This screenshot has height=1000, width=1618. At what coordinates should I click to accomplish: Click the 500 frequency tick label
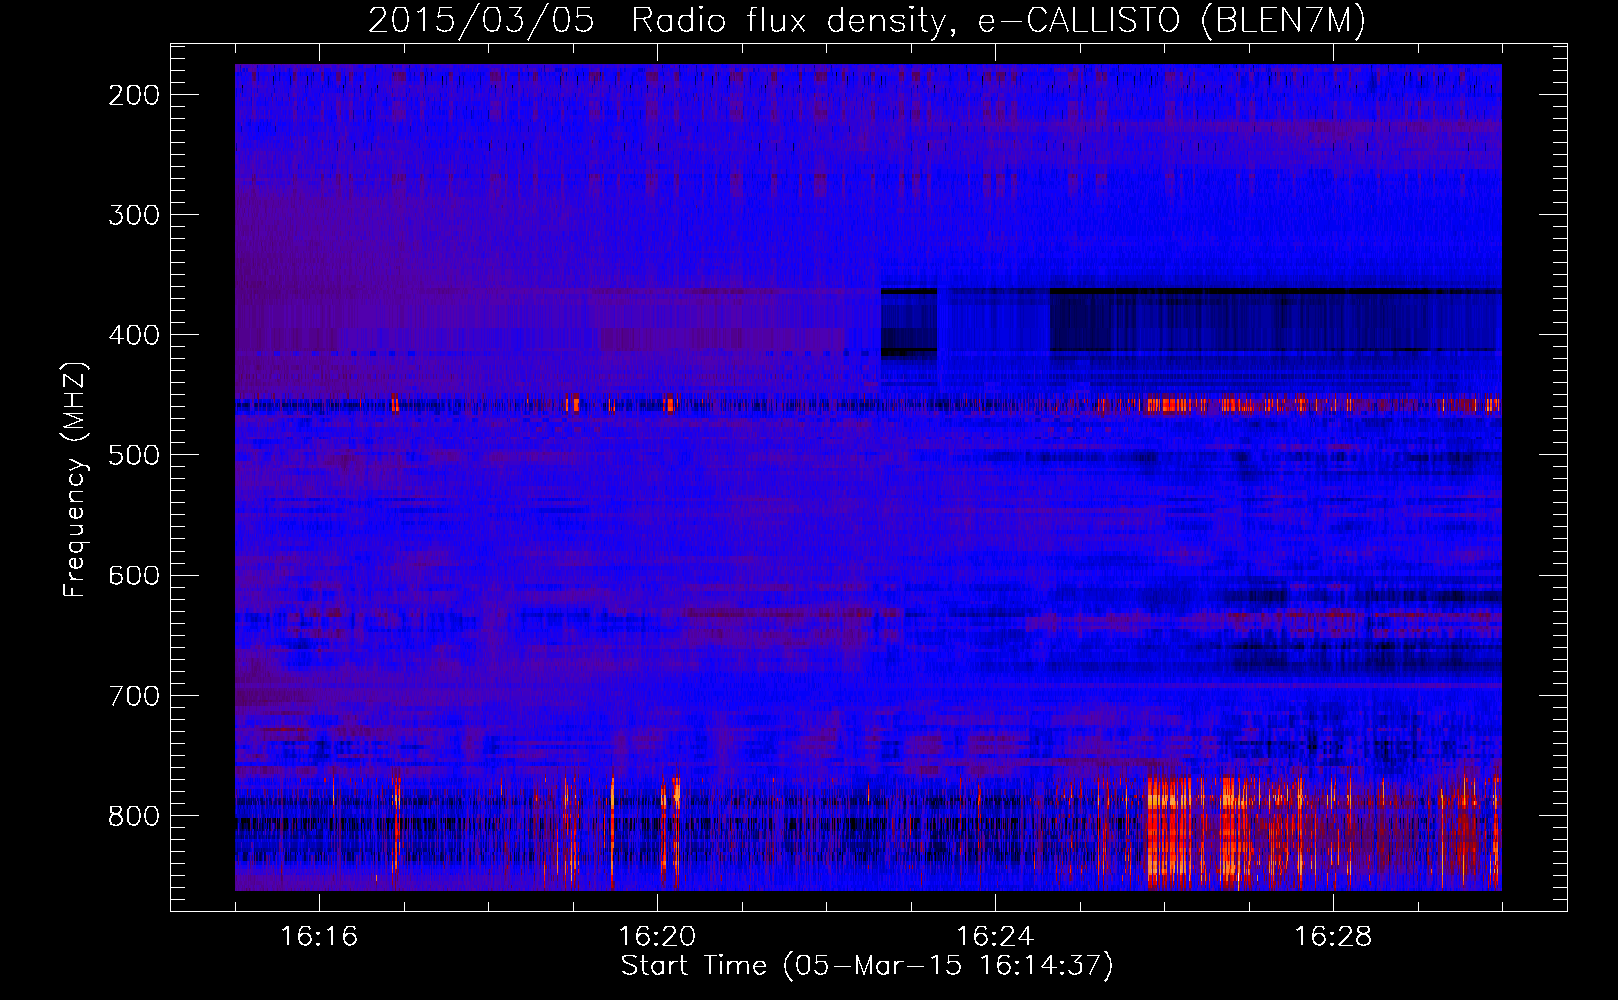click(134, 455)
